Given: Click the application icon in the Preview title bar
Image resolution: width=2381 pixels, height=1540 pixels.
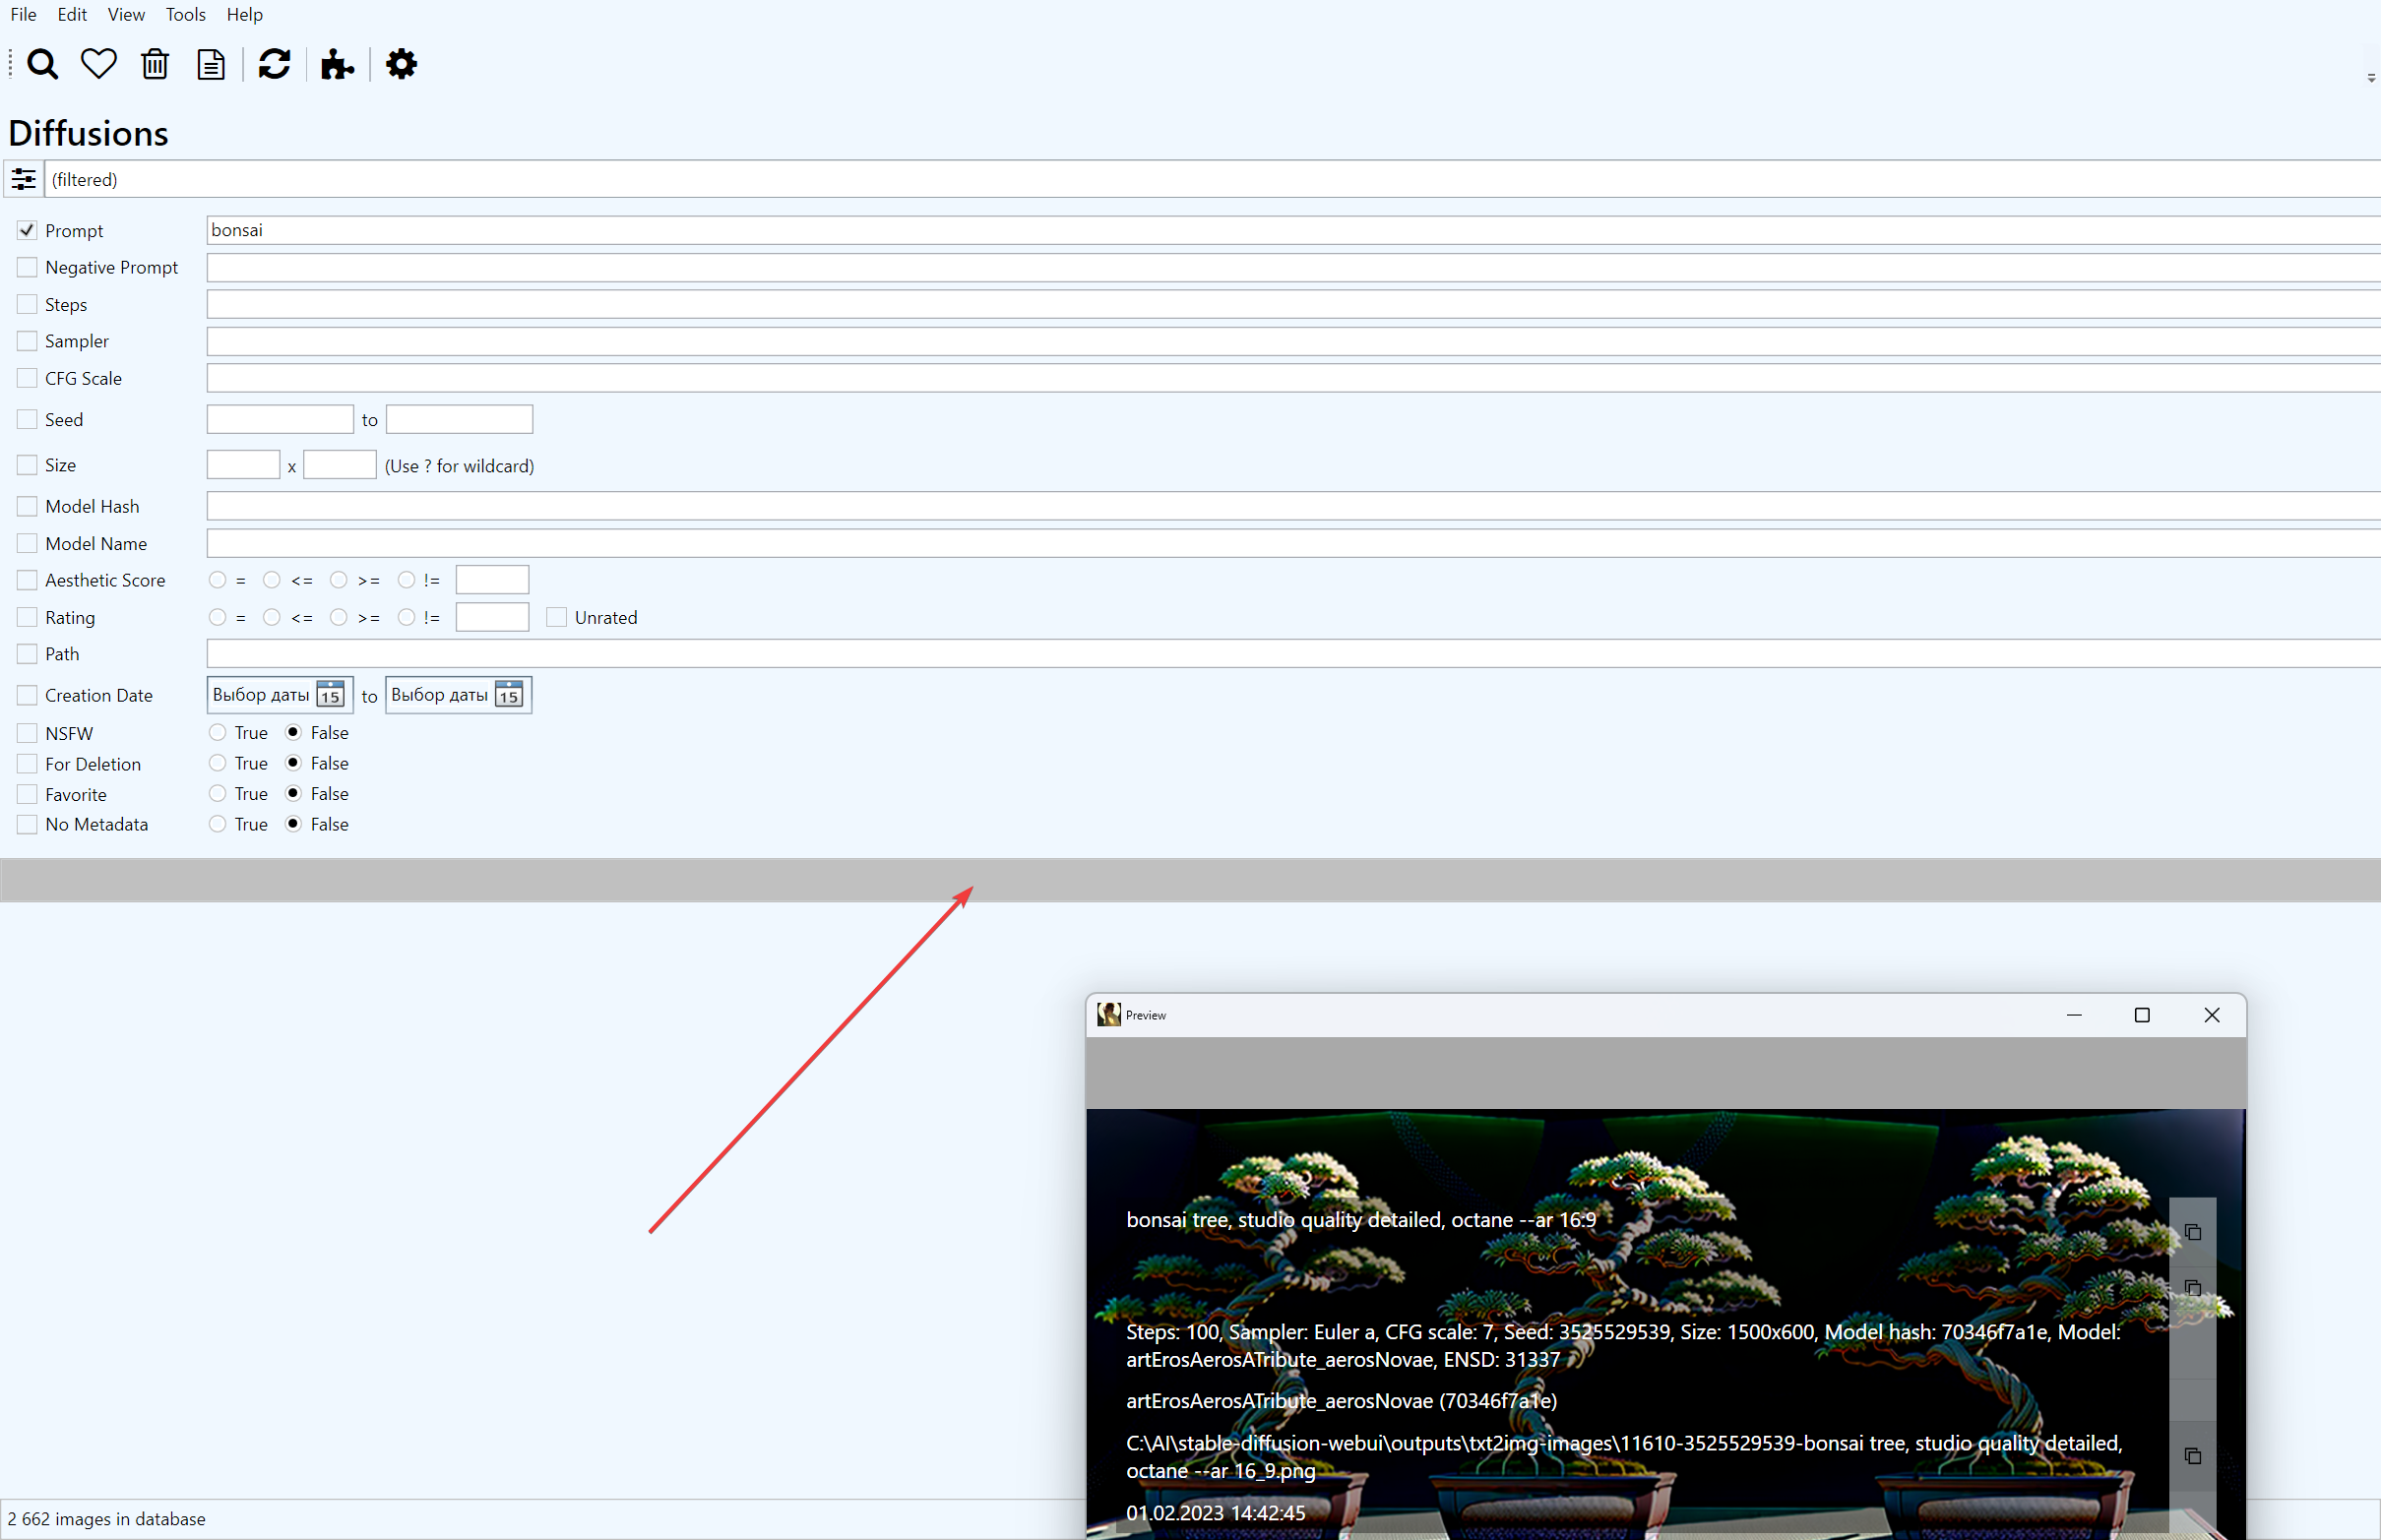Looking at the screenshot, I should (x=1108, y=1014).
